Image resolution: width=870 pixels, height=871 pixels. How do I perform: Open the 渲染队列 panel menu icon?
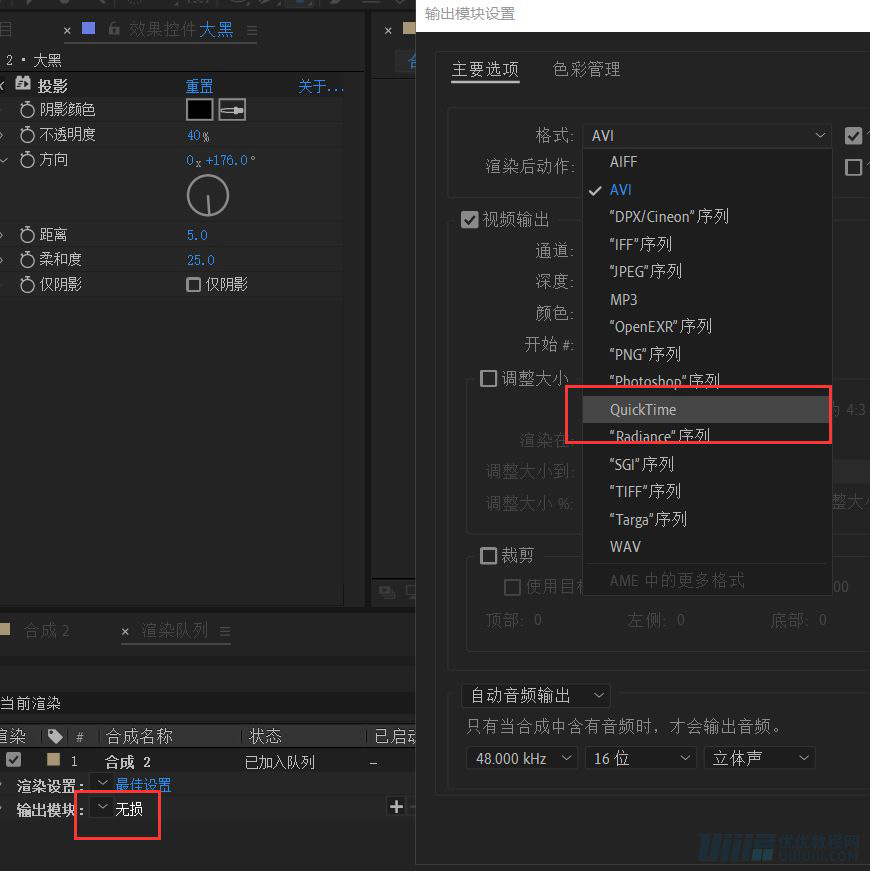click(226, 630)
